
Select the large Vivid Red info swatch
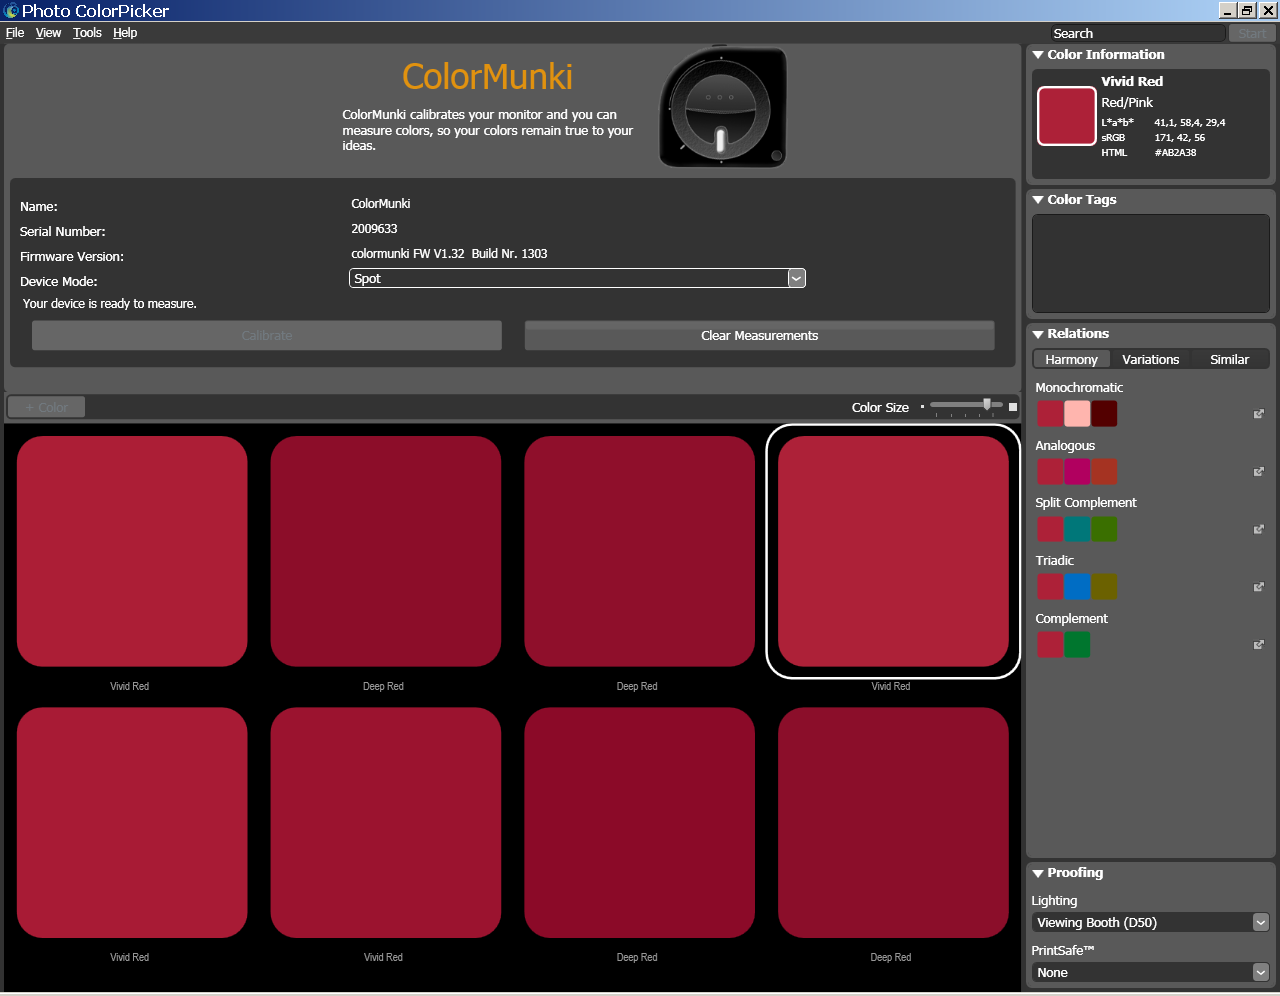click(1066, 116)
